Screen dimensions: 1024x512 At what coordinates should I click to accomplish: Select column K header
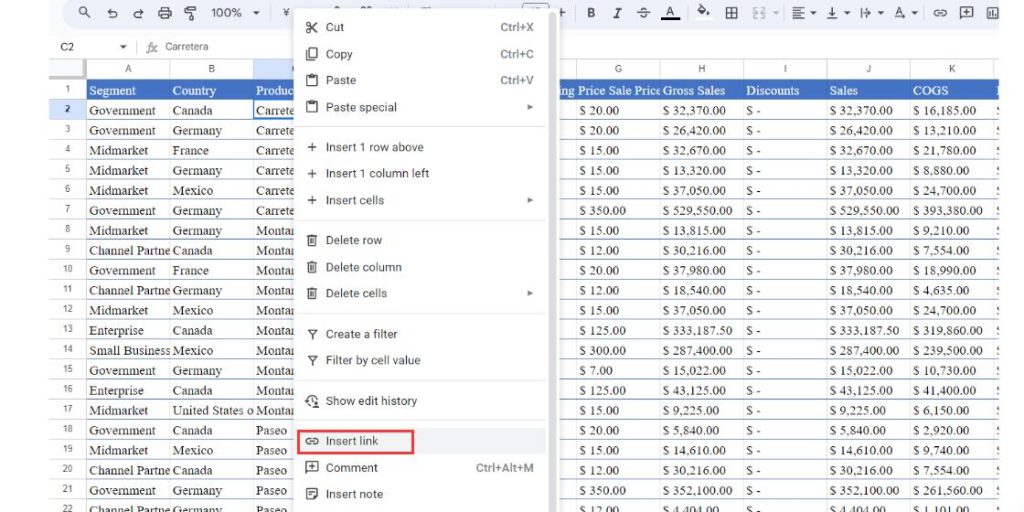pyautogui.click(x=952, y=69)
